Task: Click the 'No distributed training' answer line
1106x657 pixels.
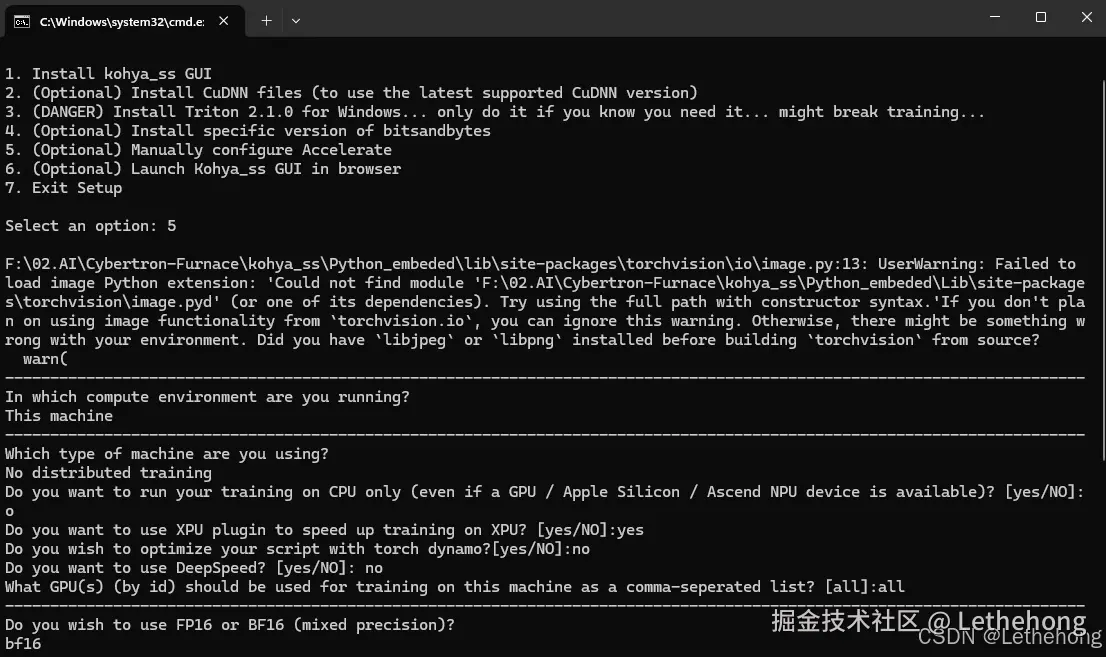Action: coord(108,473)
